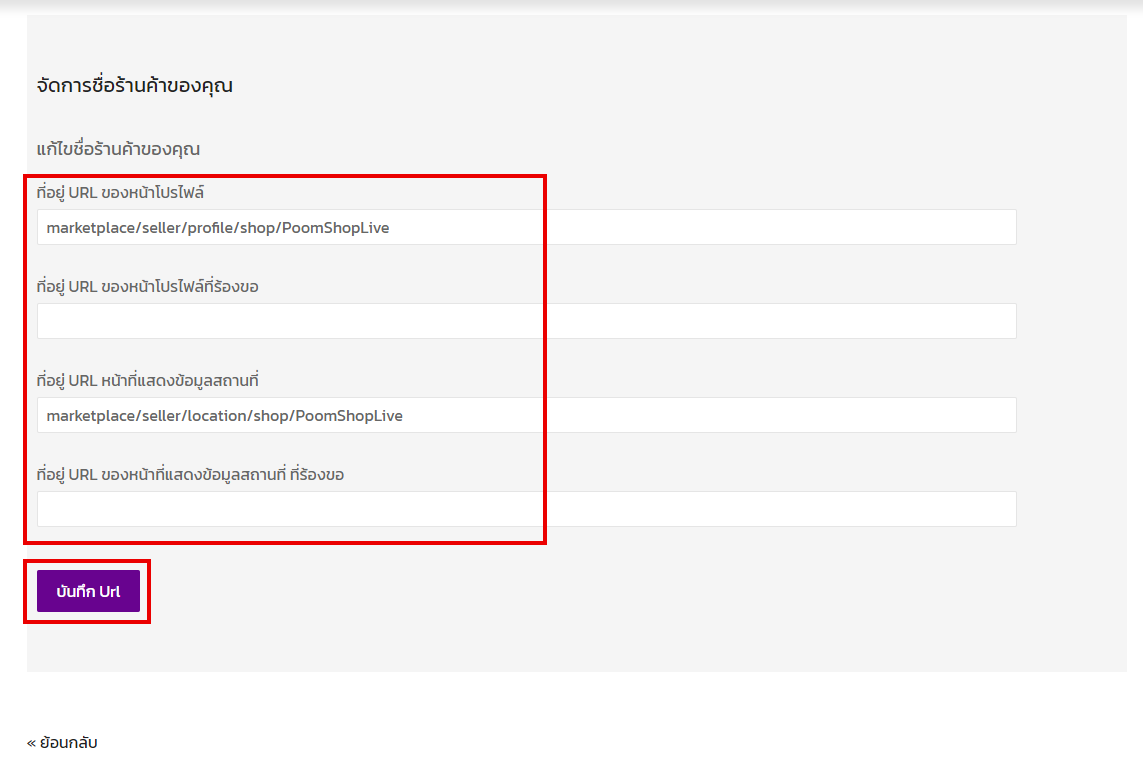Click the subheading "แก้ไขชื่อร้านค้าของคุณ"
The width and height of the screenshot is (1143, 780).
(118, 150)
